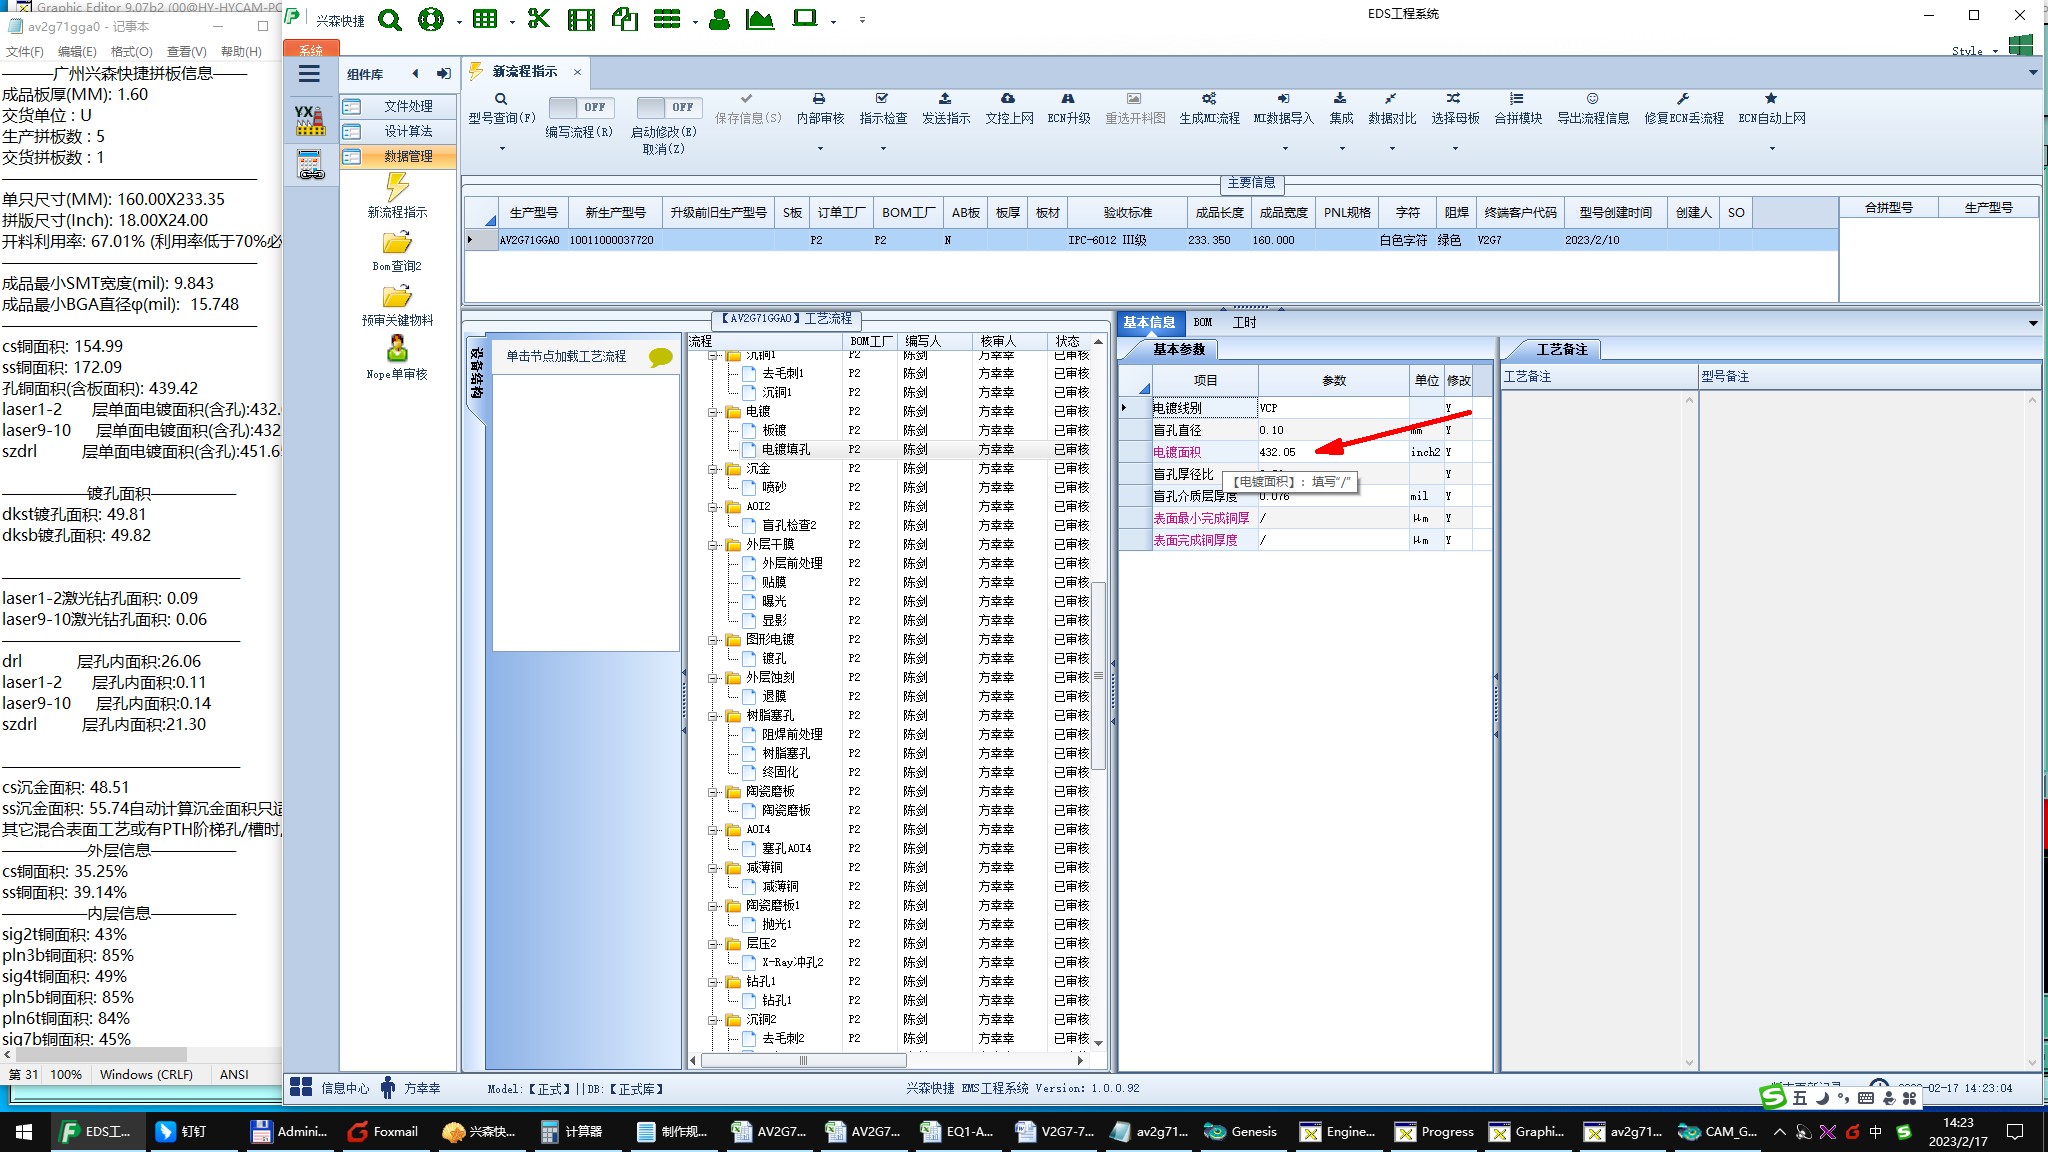Click the 文控上网 cloud icon

click(1008, 99)
